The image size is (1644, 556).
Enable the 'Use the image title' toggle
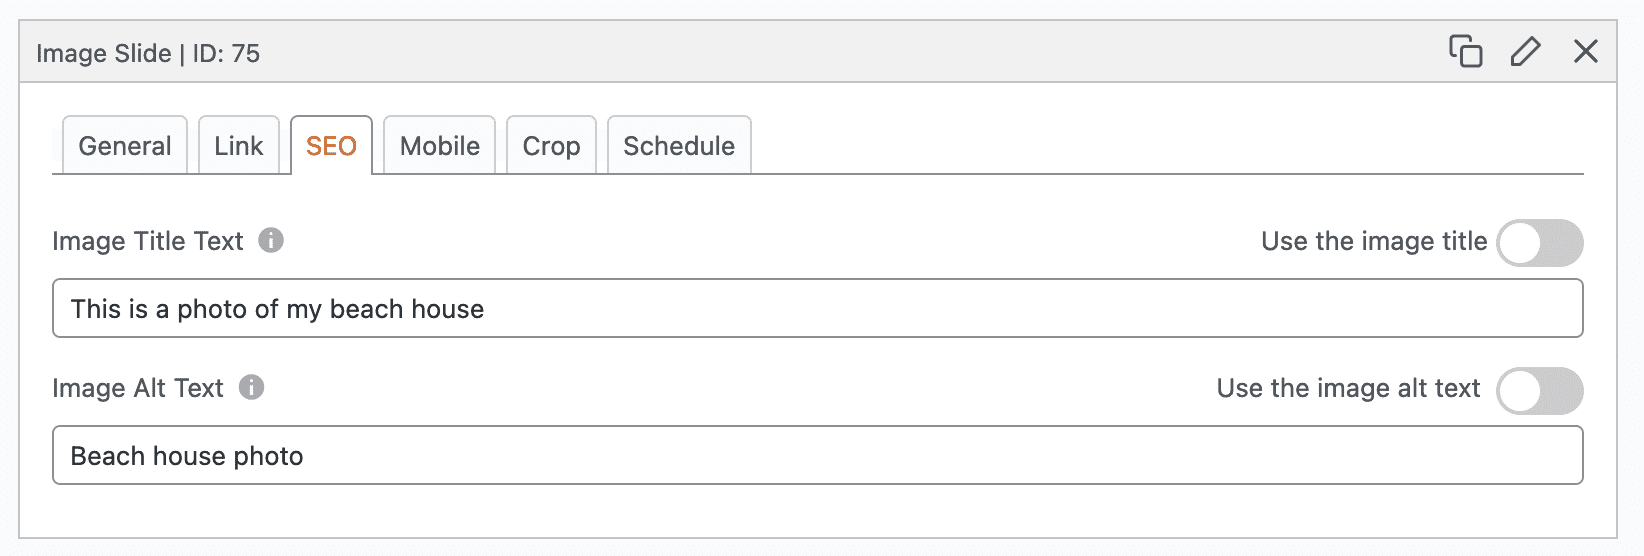[x=1539, y=243]
